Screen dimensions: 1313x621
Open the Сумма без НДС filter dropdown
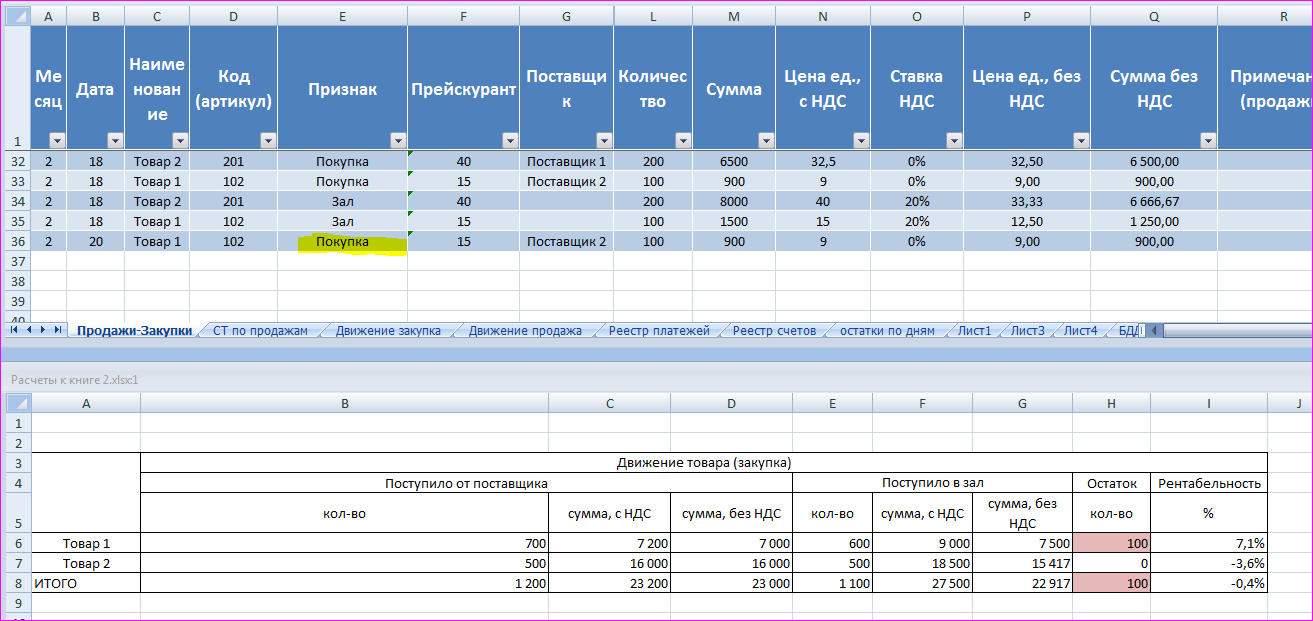click(1207, 141)
